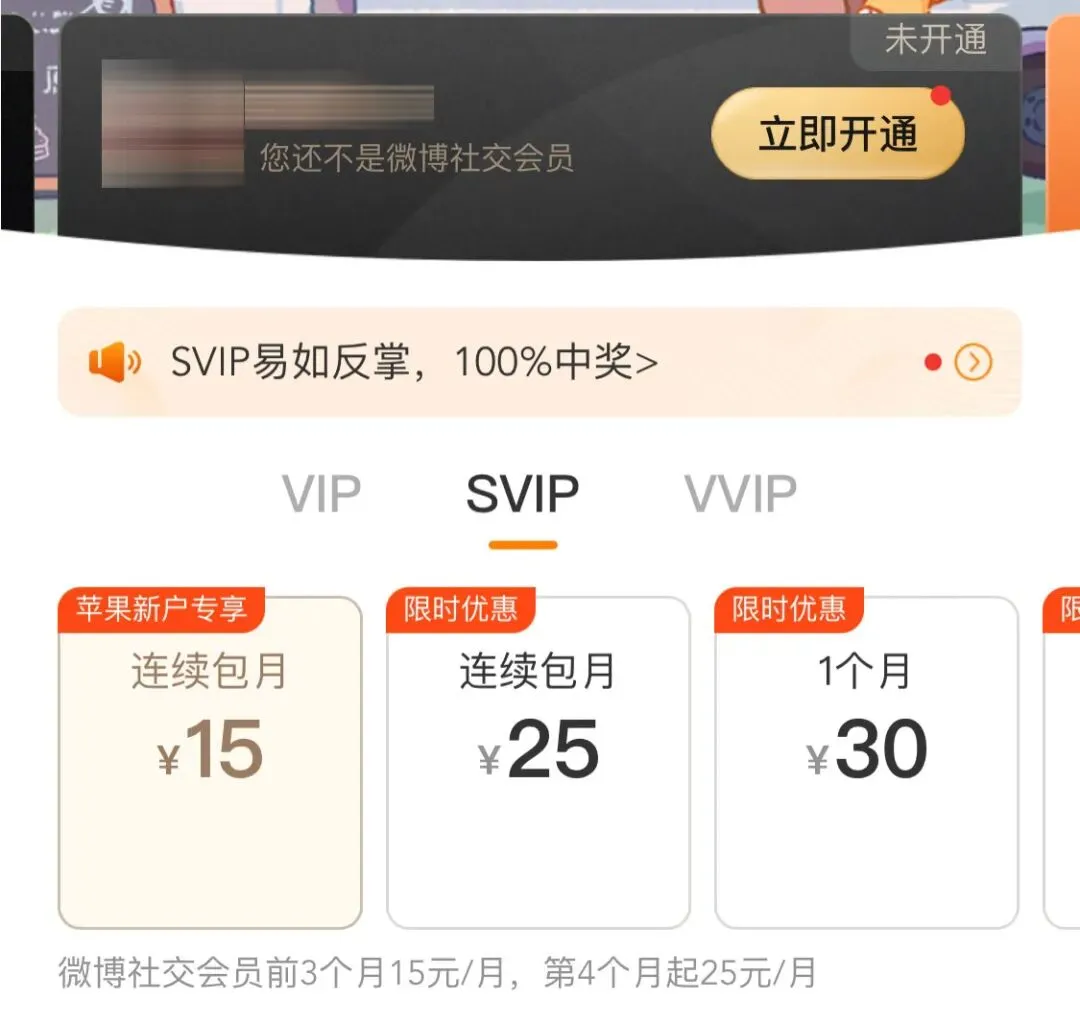Tap the blurred user avatar
This screenshot has width=1080, height=1022.
click(173, 124)
